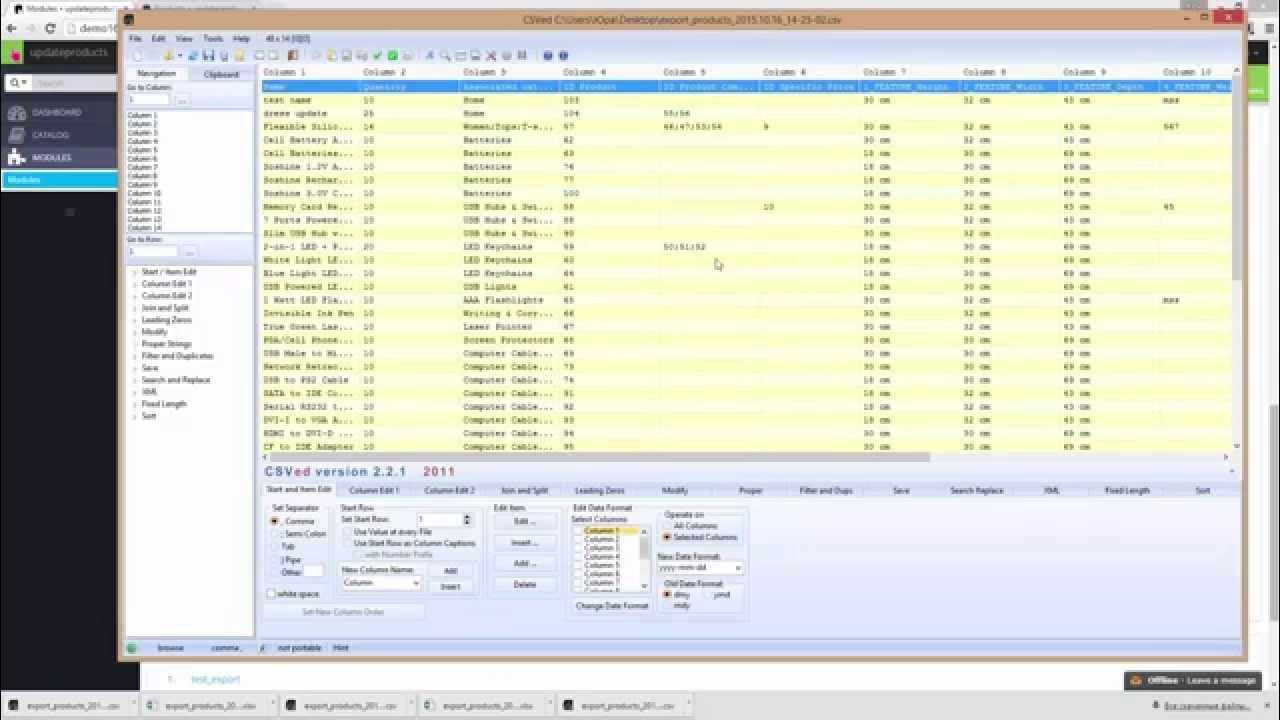This screenshot has width=1280, height=720.
Task: Expand Filter and Duplicates tree node
Action: pos(135,356)
